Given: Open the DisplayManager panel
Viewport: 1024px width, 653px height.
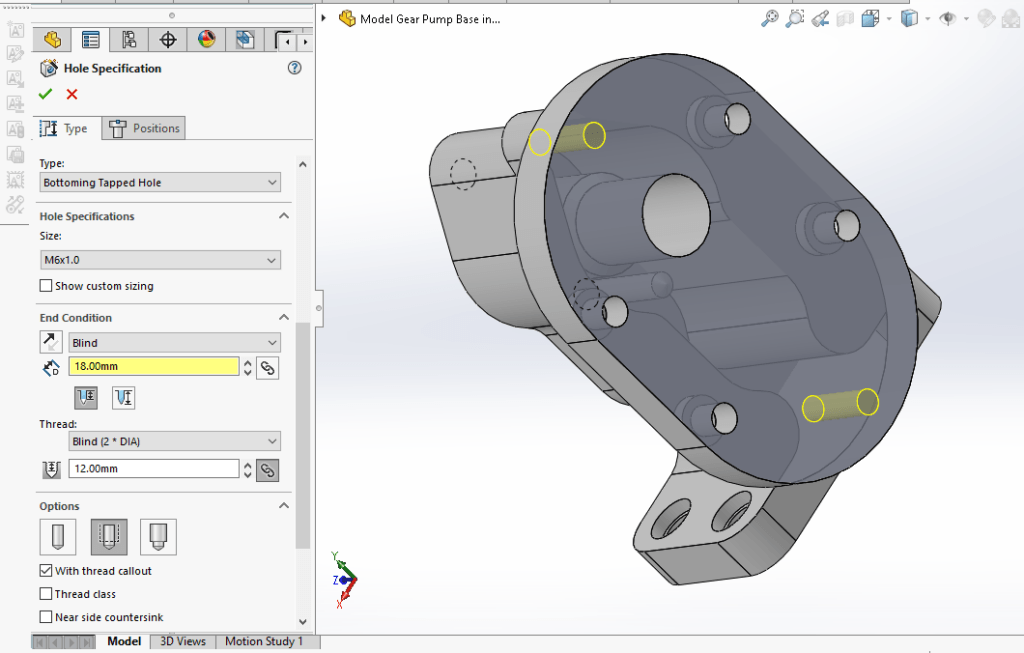Looking at the screenshot, I should [204, 40].
